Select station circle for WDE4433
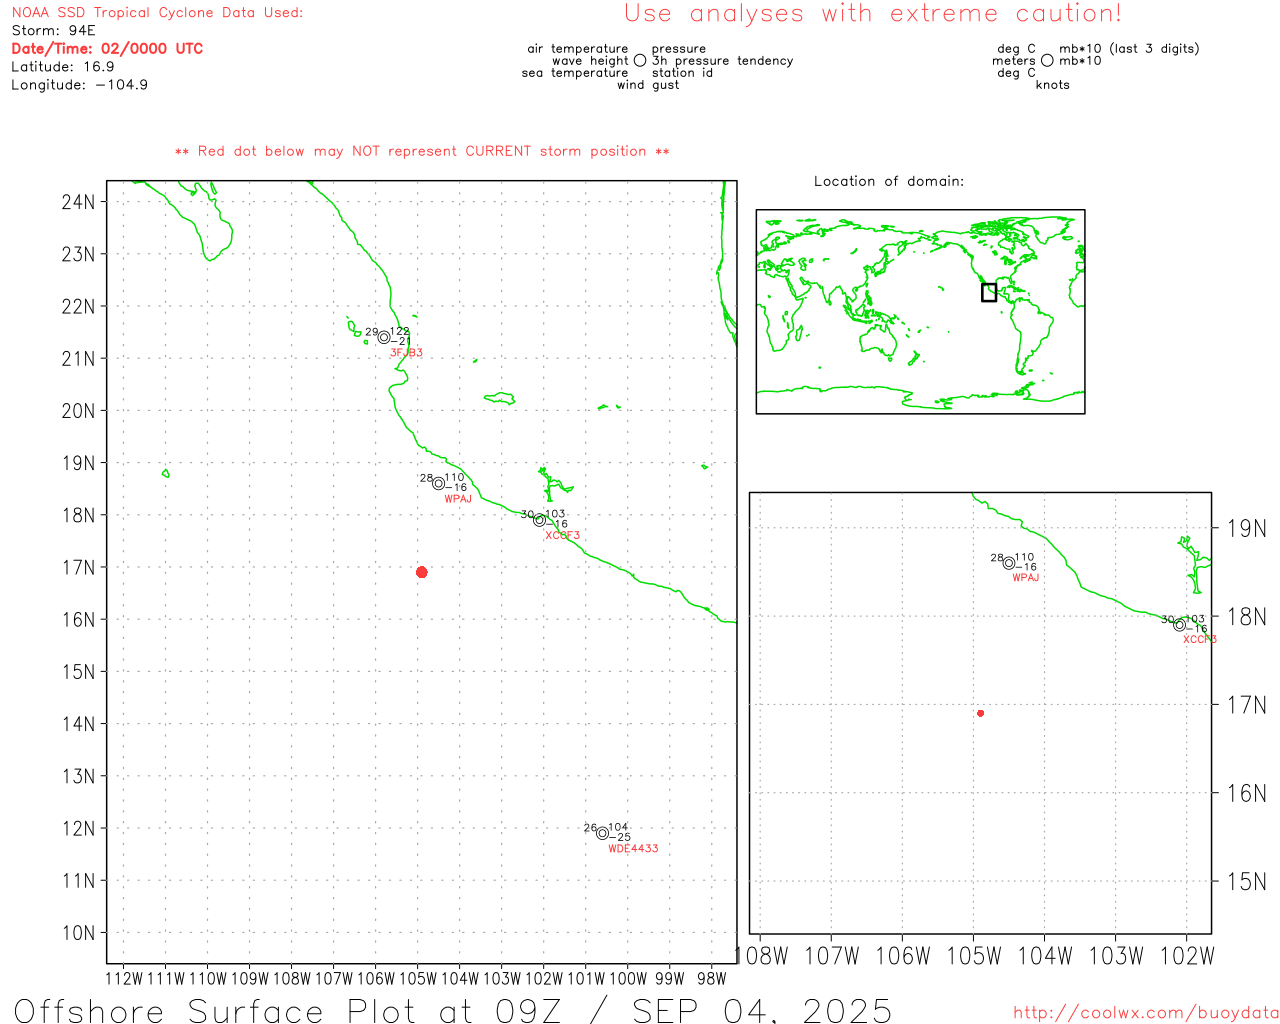The width and height of the screenshot is (1280, 1024). tap(602, 833)
